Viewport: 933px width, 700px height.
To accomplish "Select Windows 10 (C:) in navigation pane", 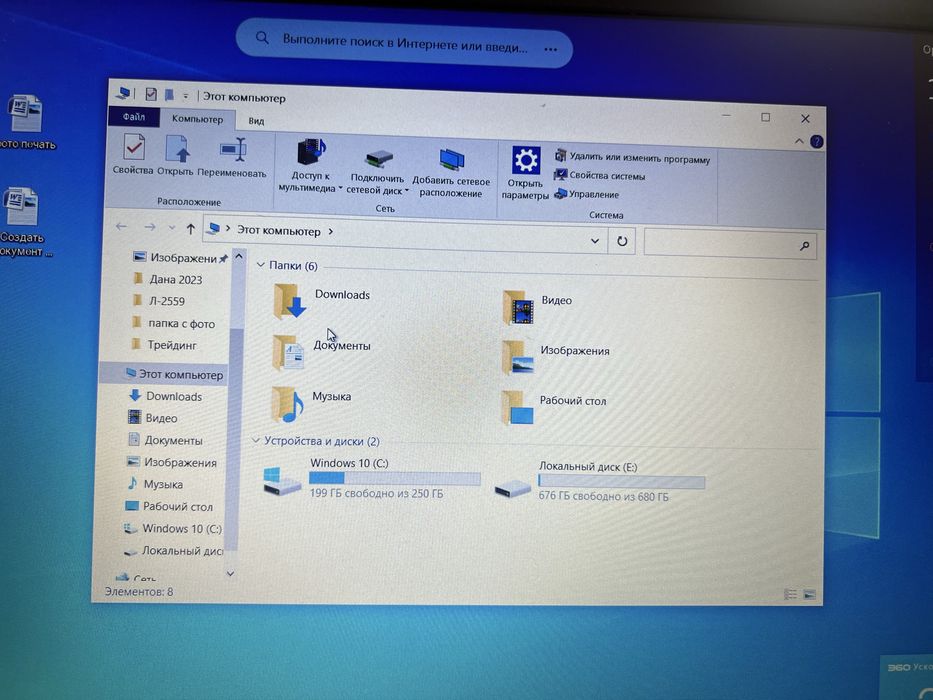I will [172, 529].
